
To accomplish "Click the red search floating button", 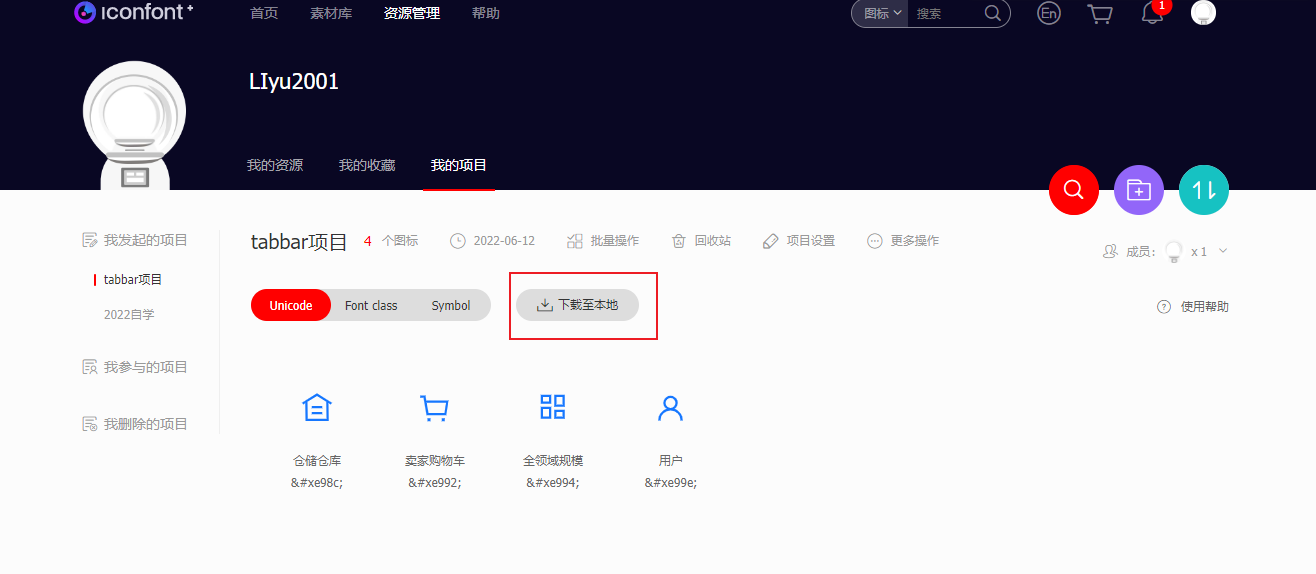I will pyautogui.click(x=1073, y=190).
